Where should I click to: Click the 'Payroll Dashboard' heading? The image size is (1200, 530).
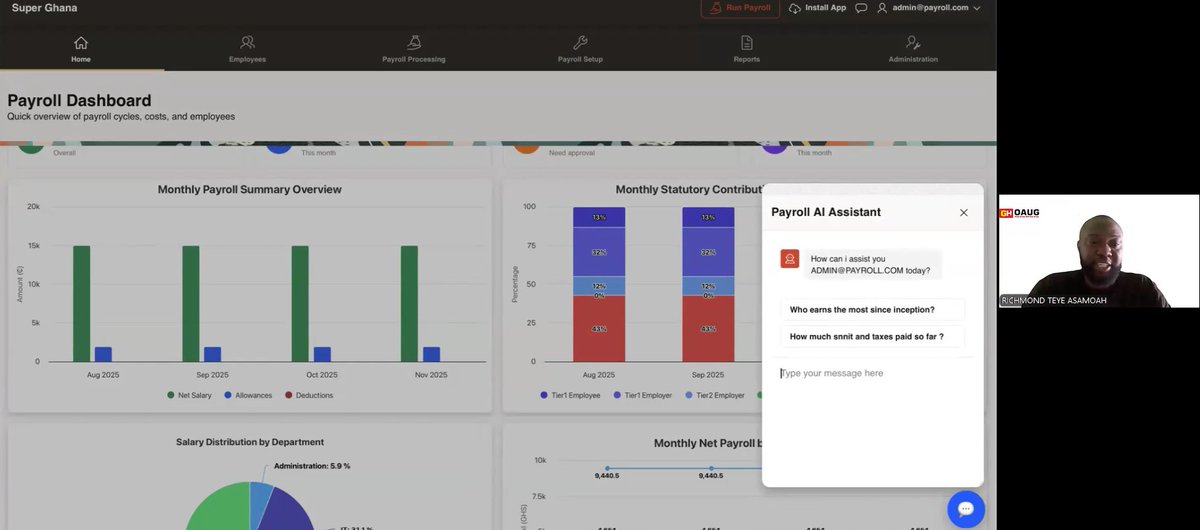click(x=80, y=101)
